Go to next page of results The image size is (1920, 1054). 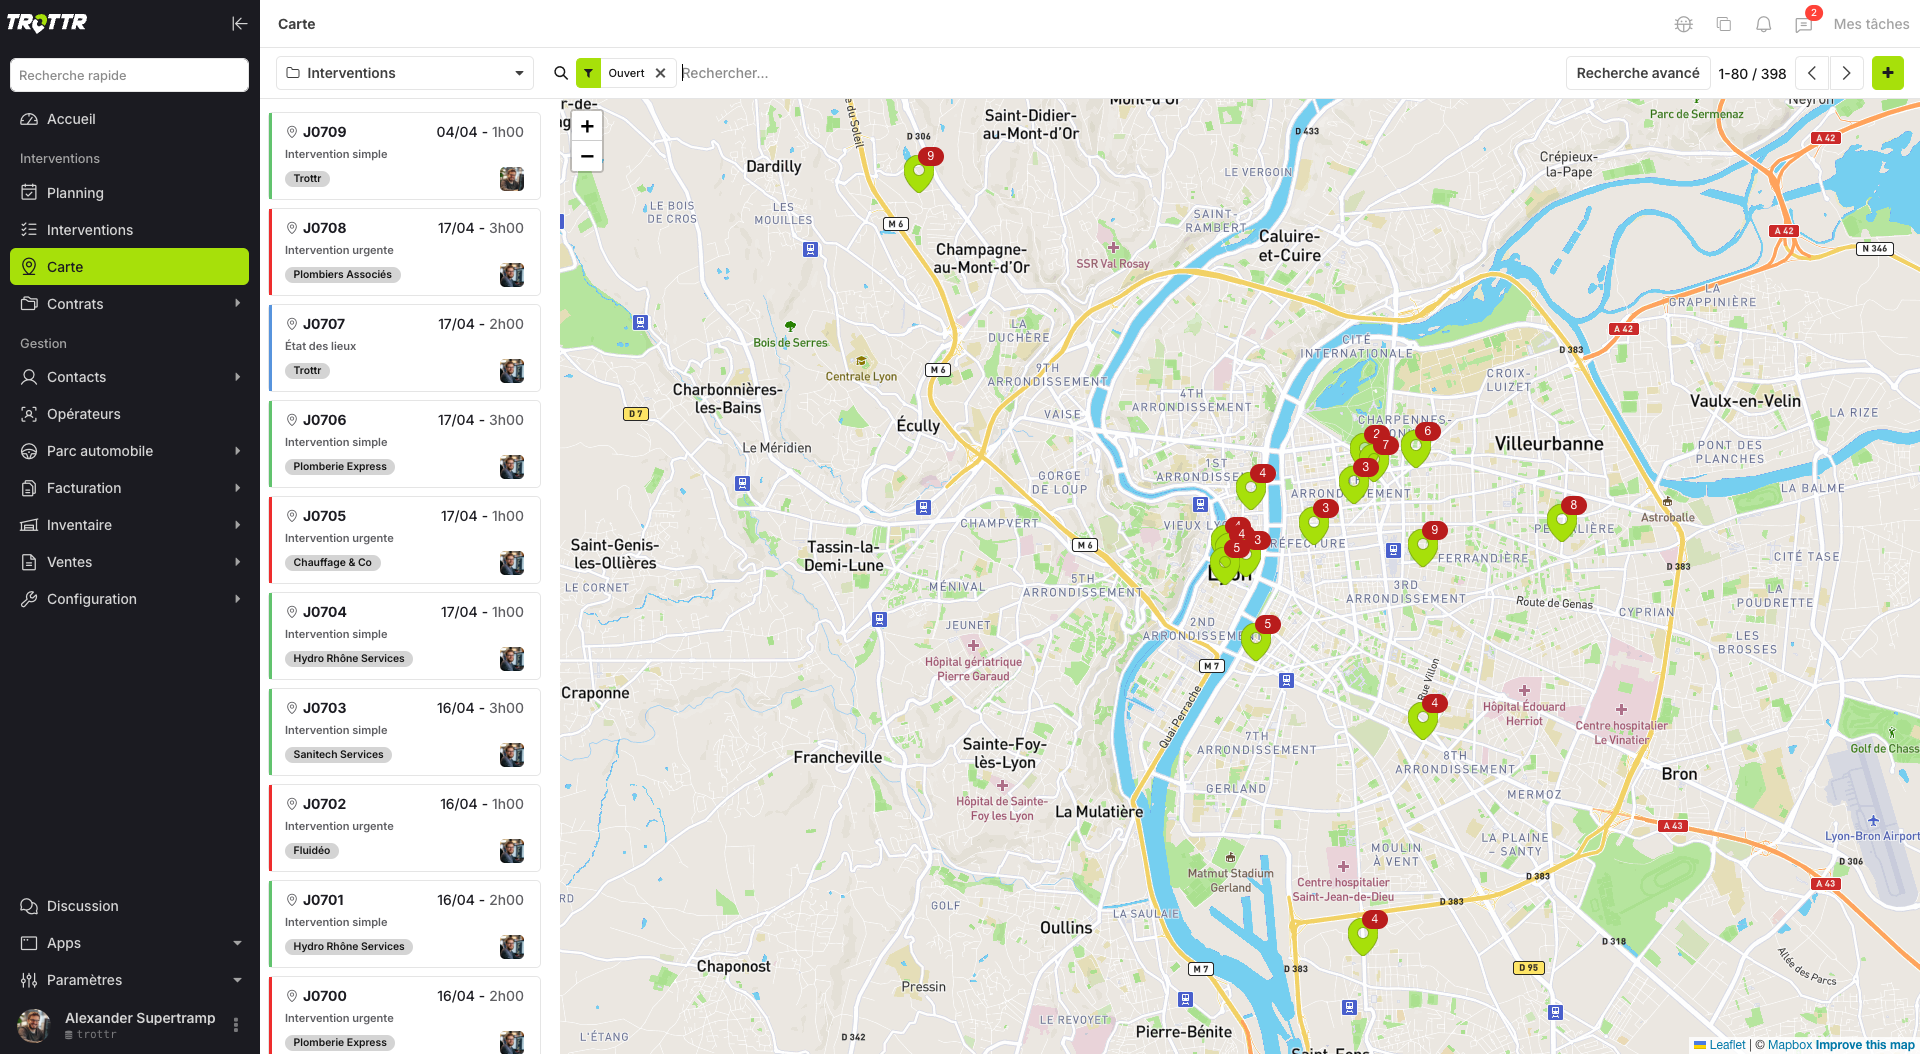(x=1846, y=73)
